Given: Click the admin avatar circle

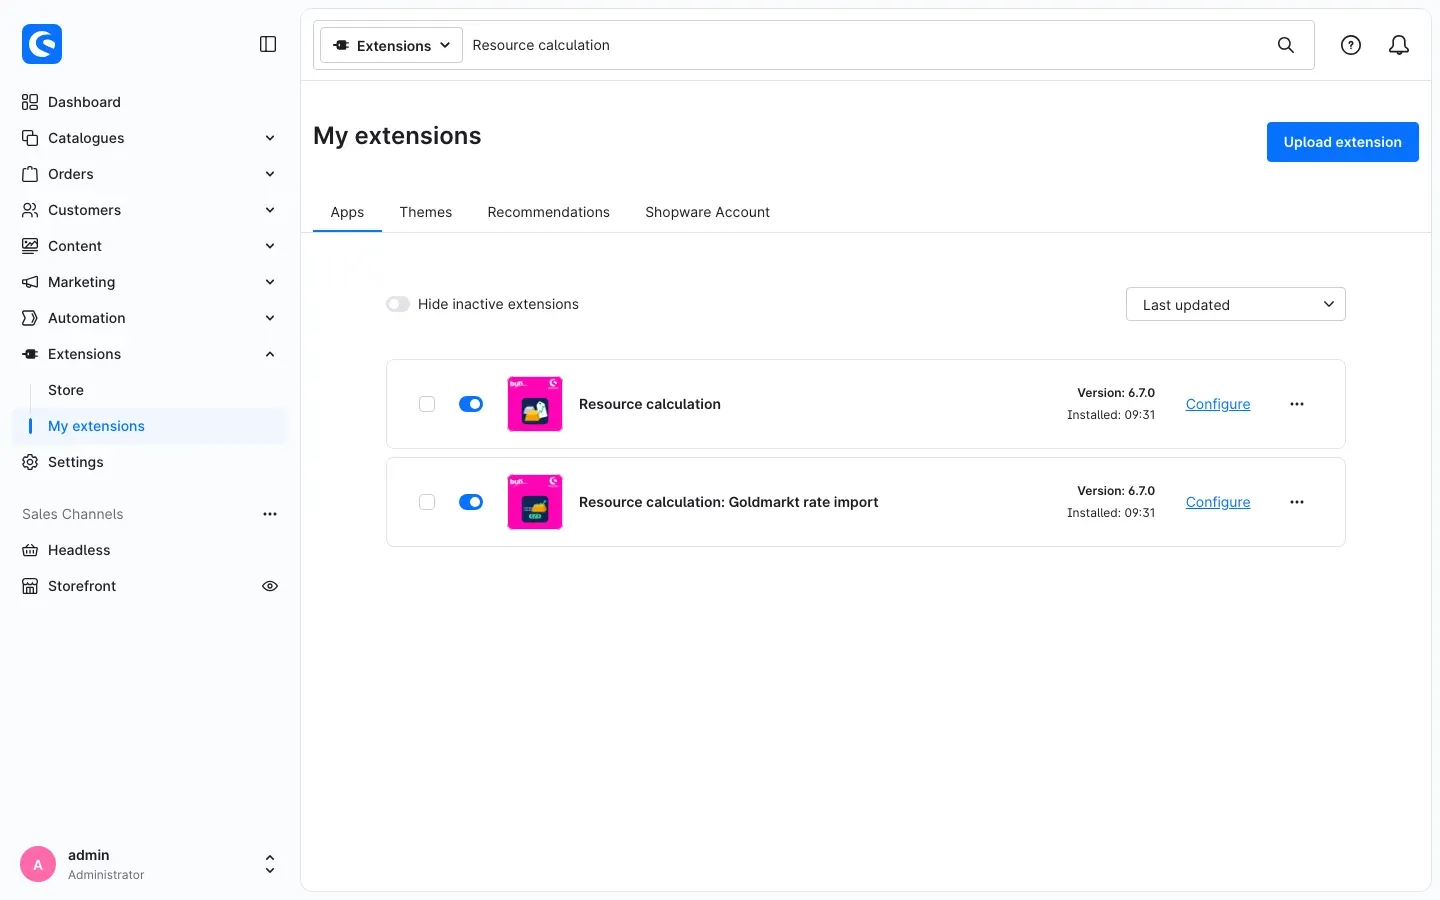Looking at the screenshot, I should (x=38, y=864).
